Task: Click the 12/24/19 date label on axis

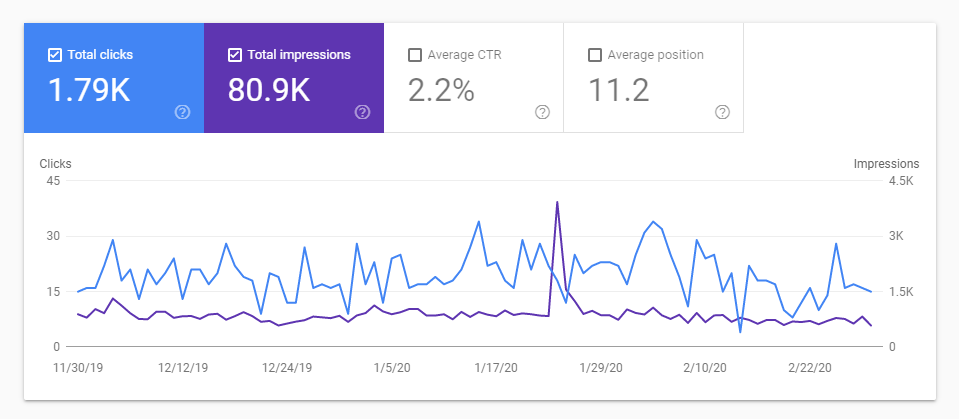Action: [x=285, y=367]
